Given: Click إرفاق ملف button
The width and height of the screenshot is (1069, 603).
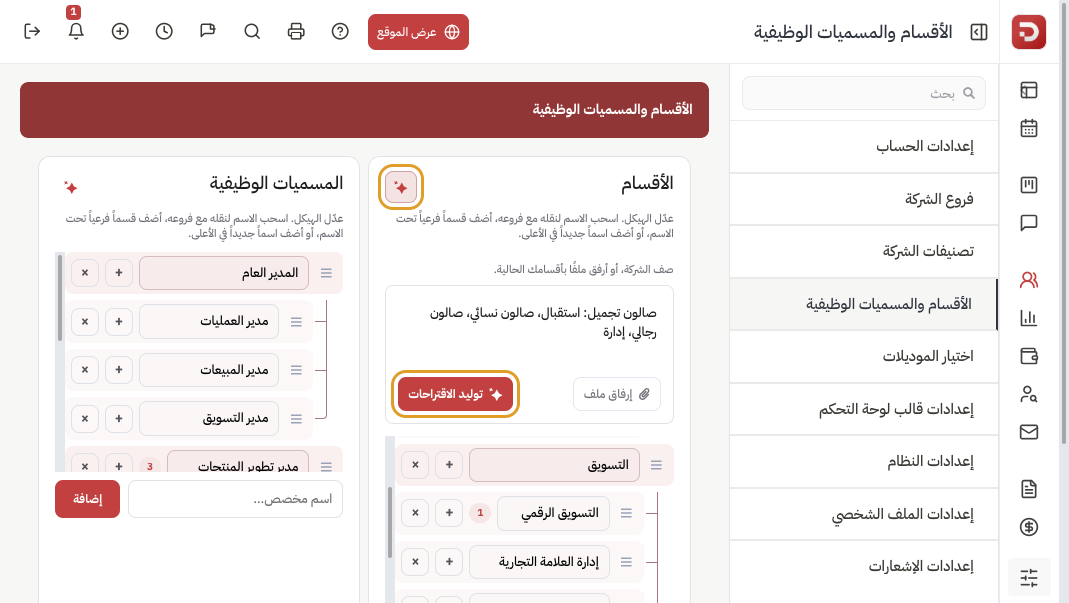Looking at the screenshot, I should click(x=617, y=394).
